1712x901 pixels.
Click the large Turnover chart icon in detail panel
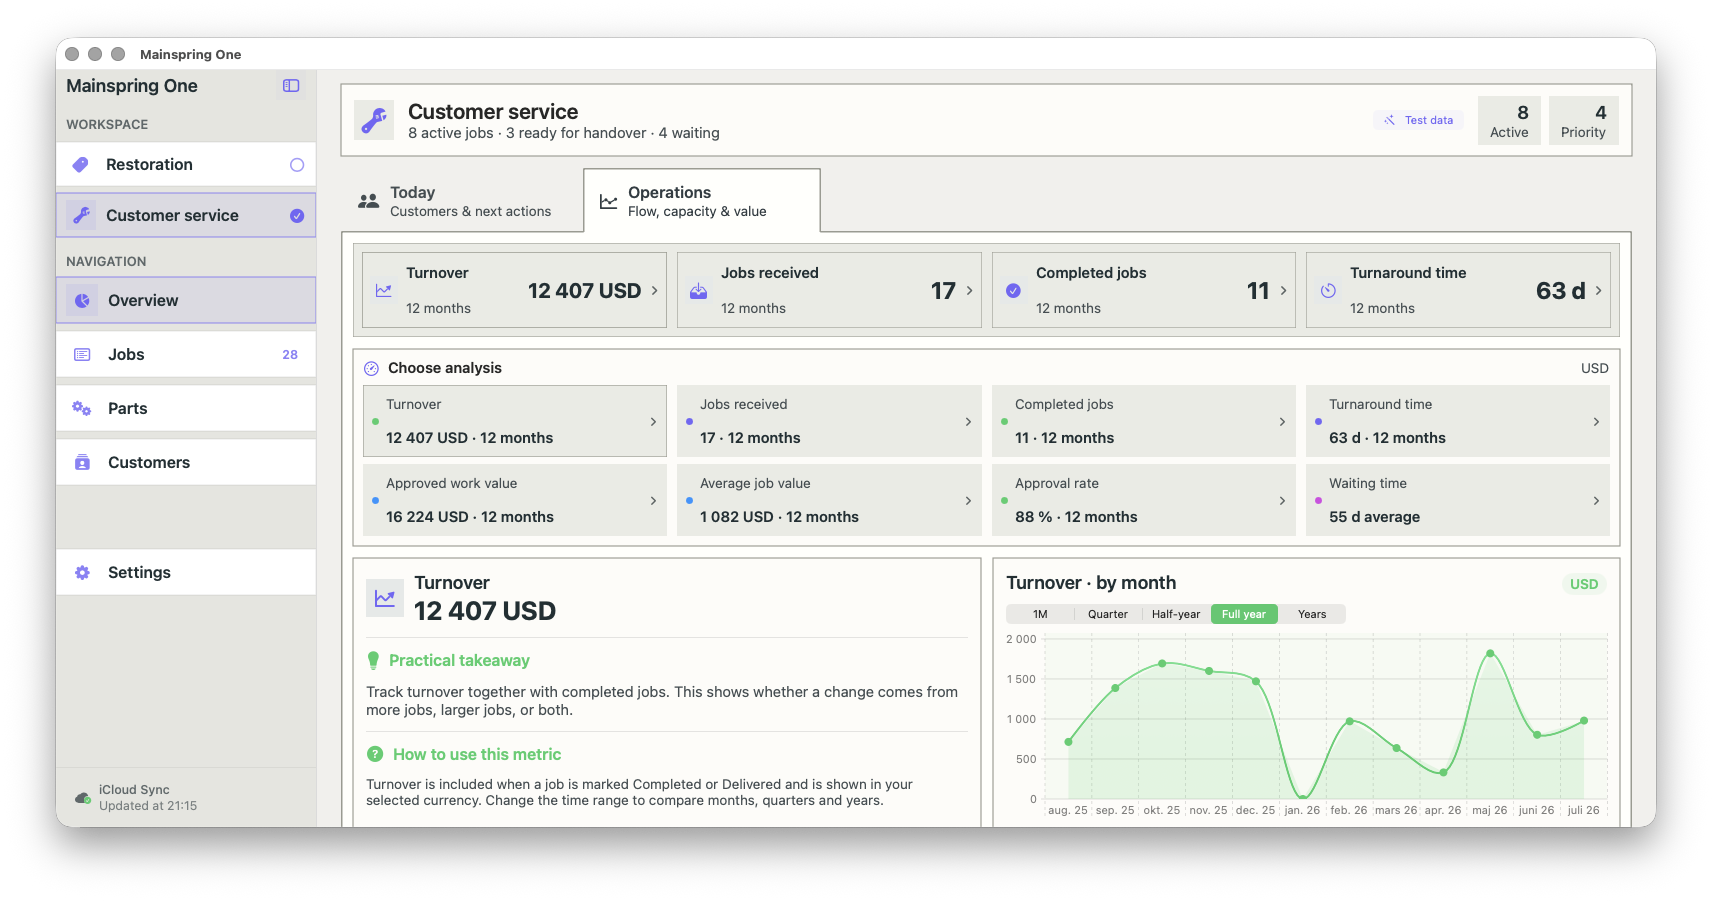point(384,598)
